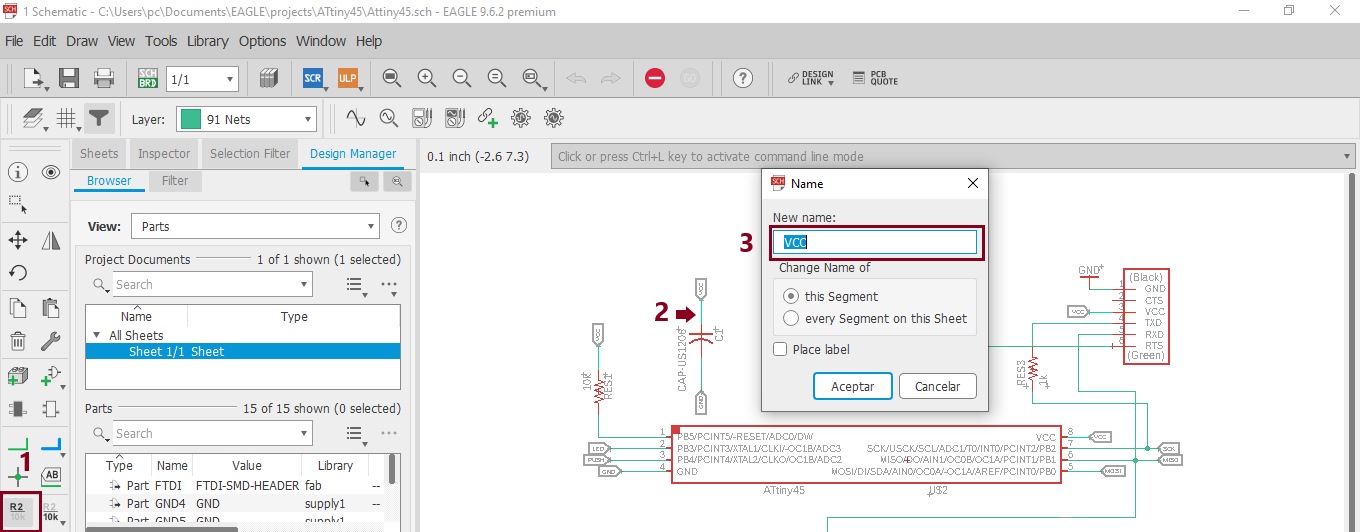Switch to the Inspector tab

[x=164, y=154]
